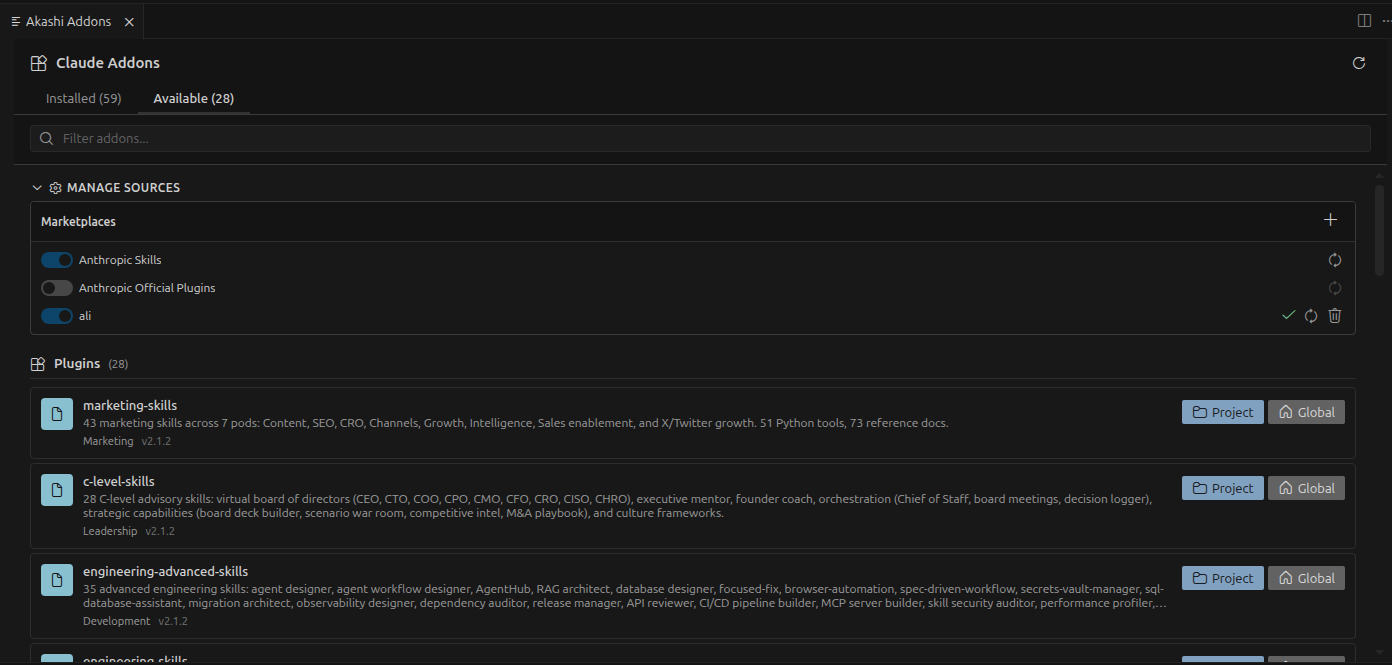Click the vertical scrollbar thumb
The height and width of the screenshot is (665, 1392).
pyautogui.click(x=1380, y=231)
